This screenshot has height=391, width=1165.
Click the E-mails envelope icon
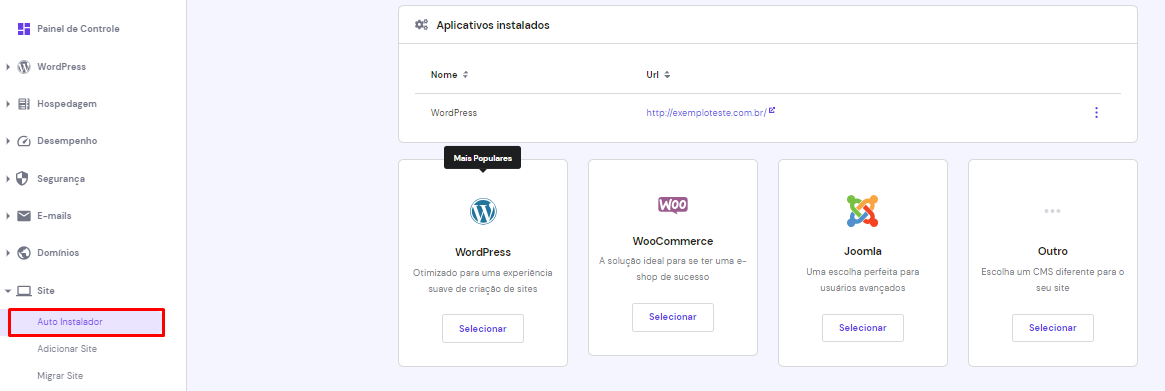24,216
